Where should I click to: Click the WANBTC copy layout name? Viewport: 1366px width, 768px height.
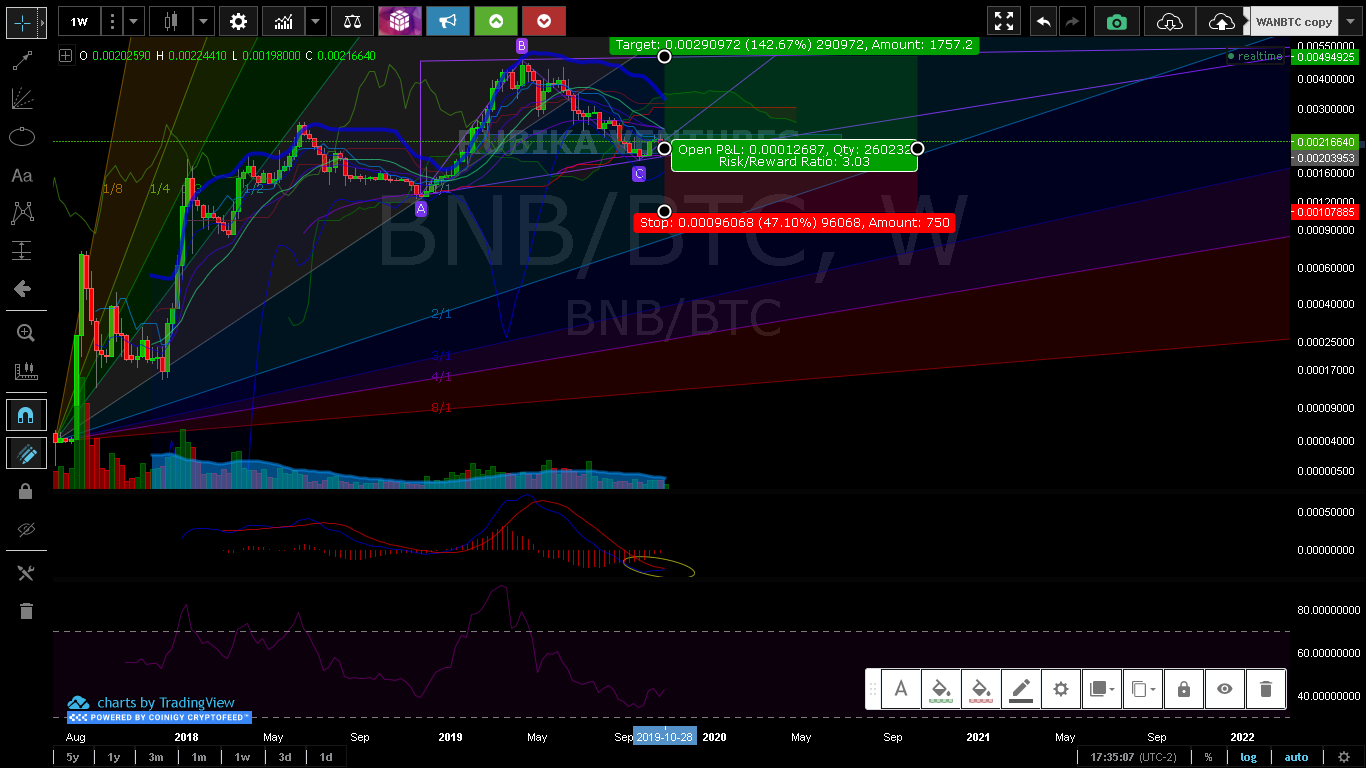click(x=1294, y=21)
